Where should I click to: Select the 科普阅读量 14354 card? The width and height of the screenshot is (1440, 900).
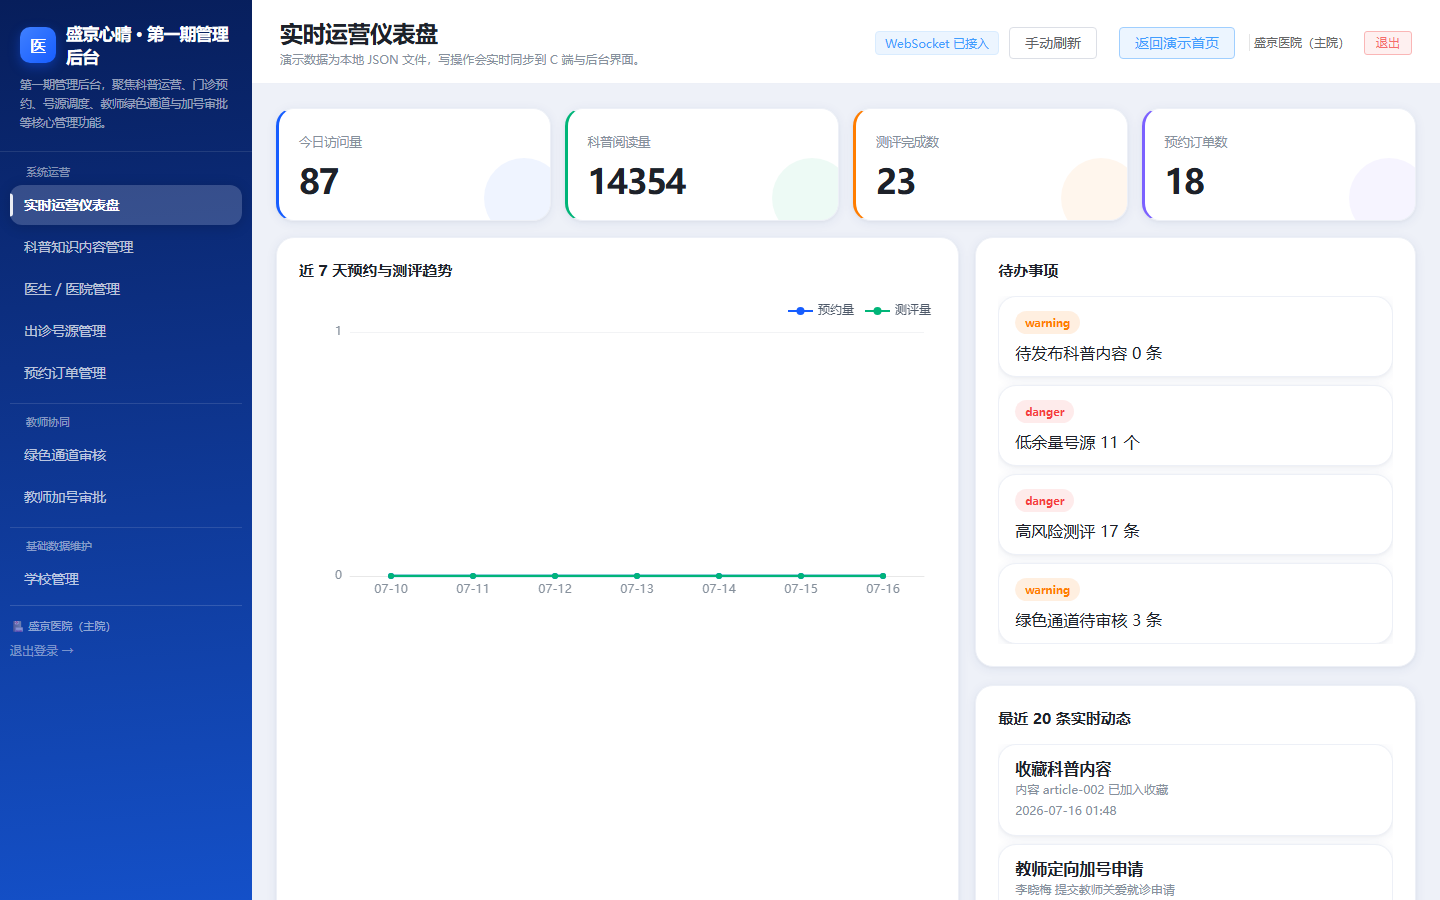click(x=702, y=165)
